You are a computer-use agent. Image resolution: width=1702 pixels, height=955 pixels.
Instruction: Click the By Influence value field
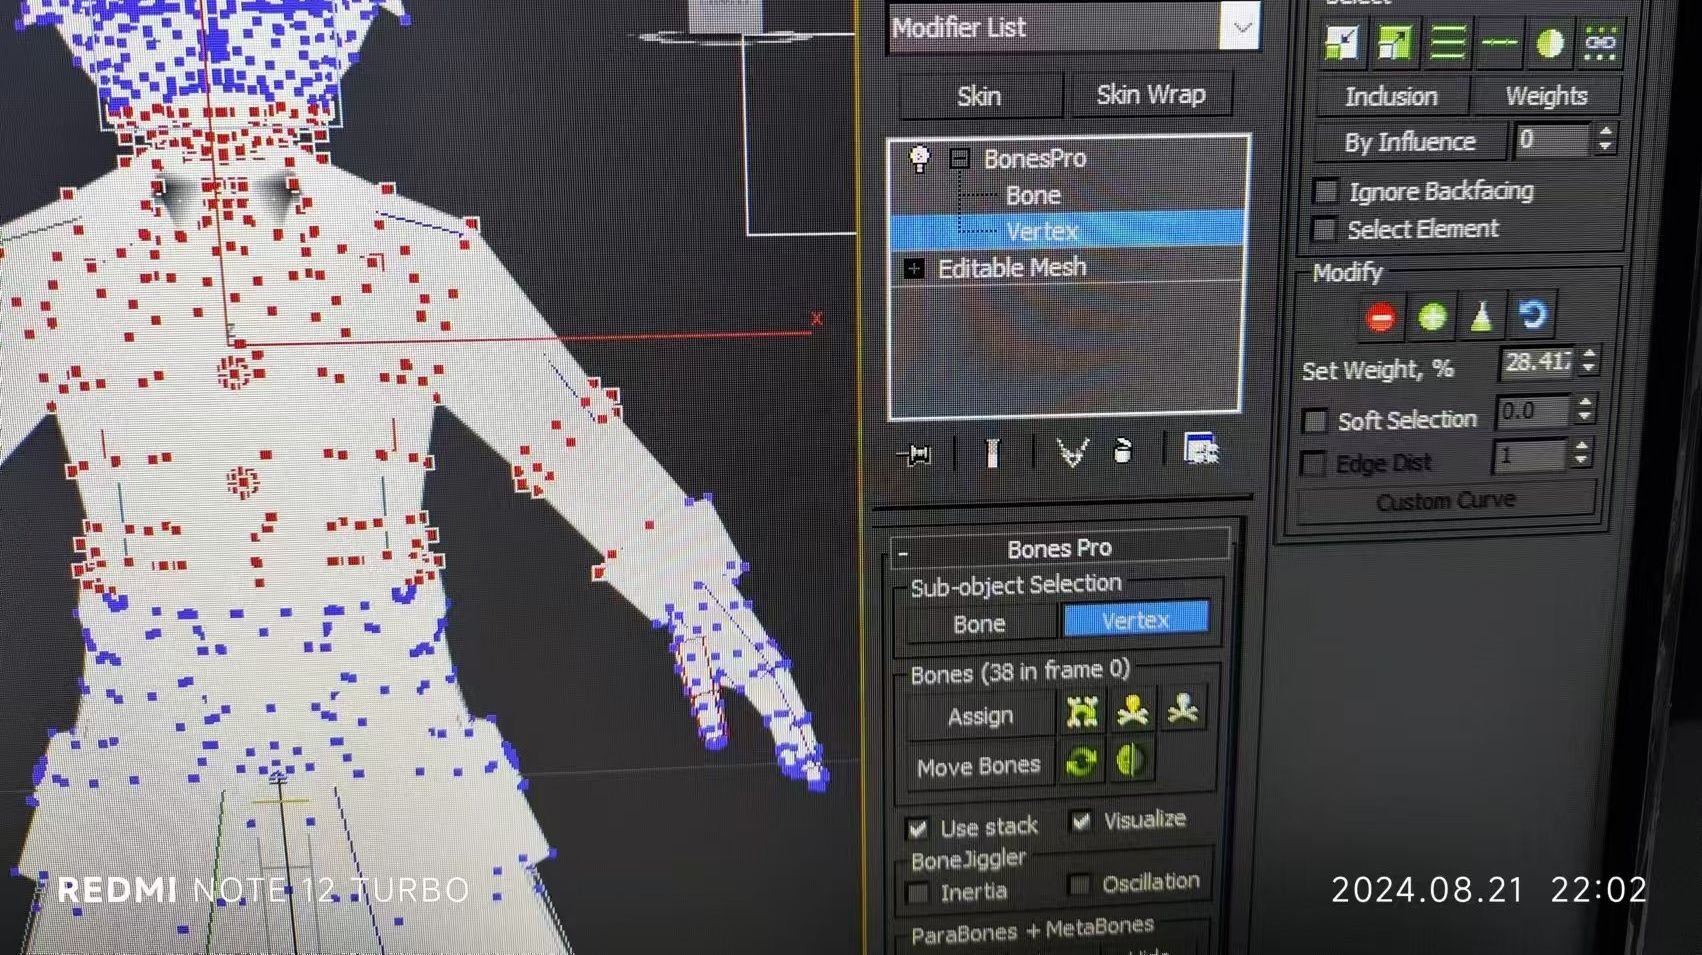click(1552, 140)
